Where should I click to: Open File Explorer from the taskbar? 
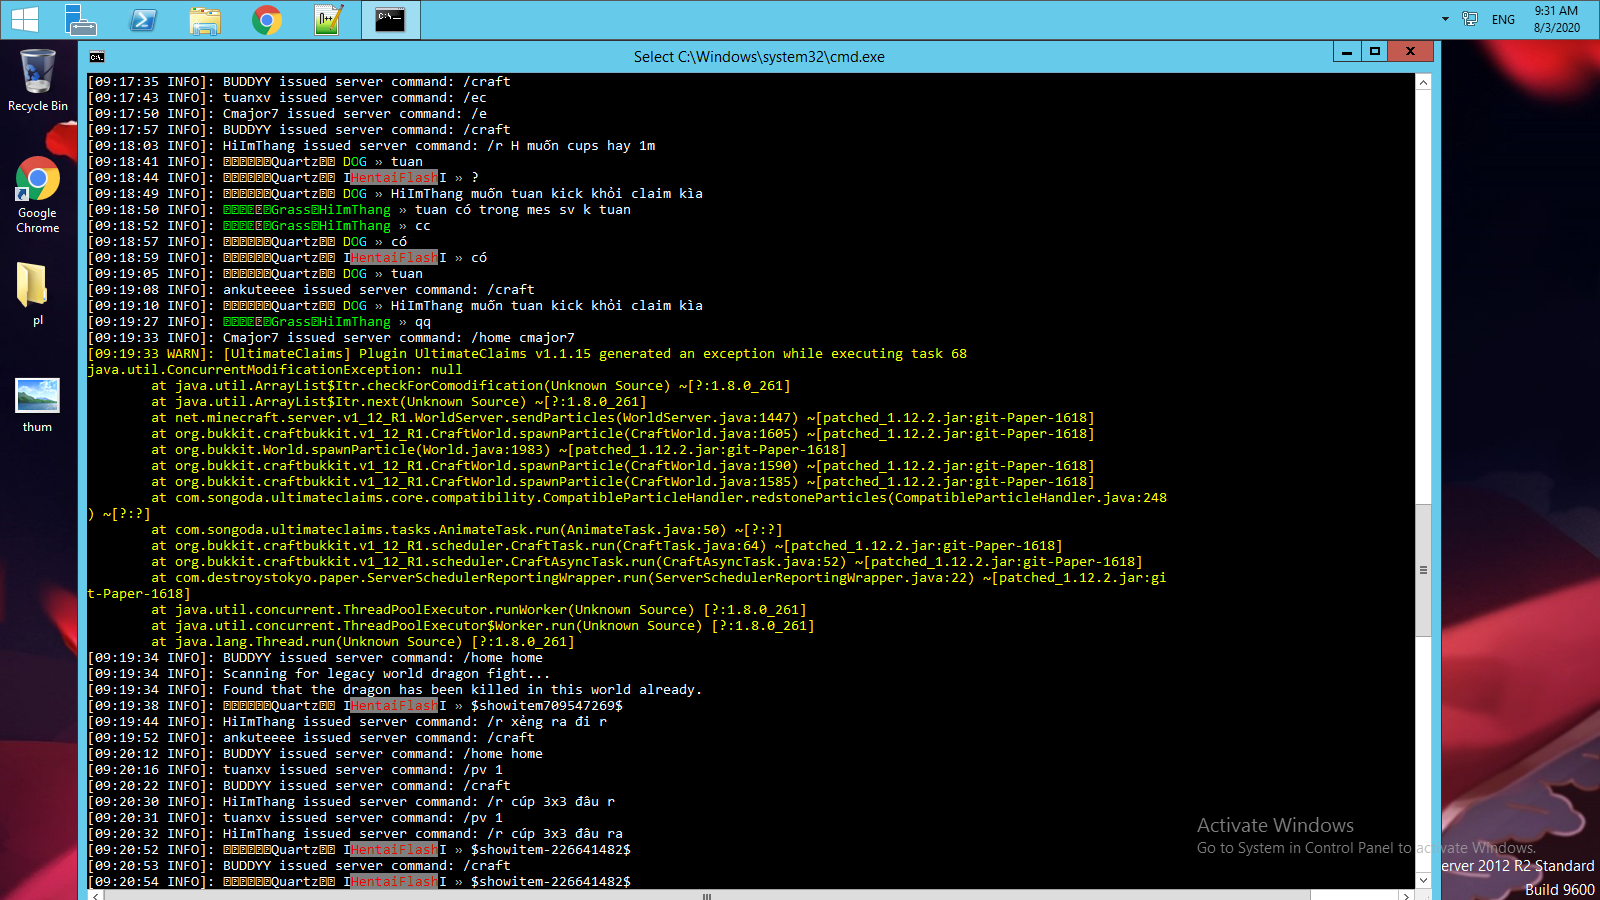(205, 19)
